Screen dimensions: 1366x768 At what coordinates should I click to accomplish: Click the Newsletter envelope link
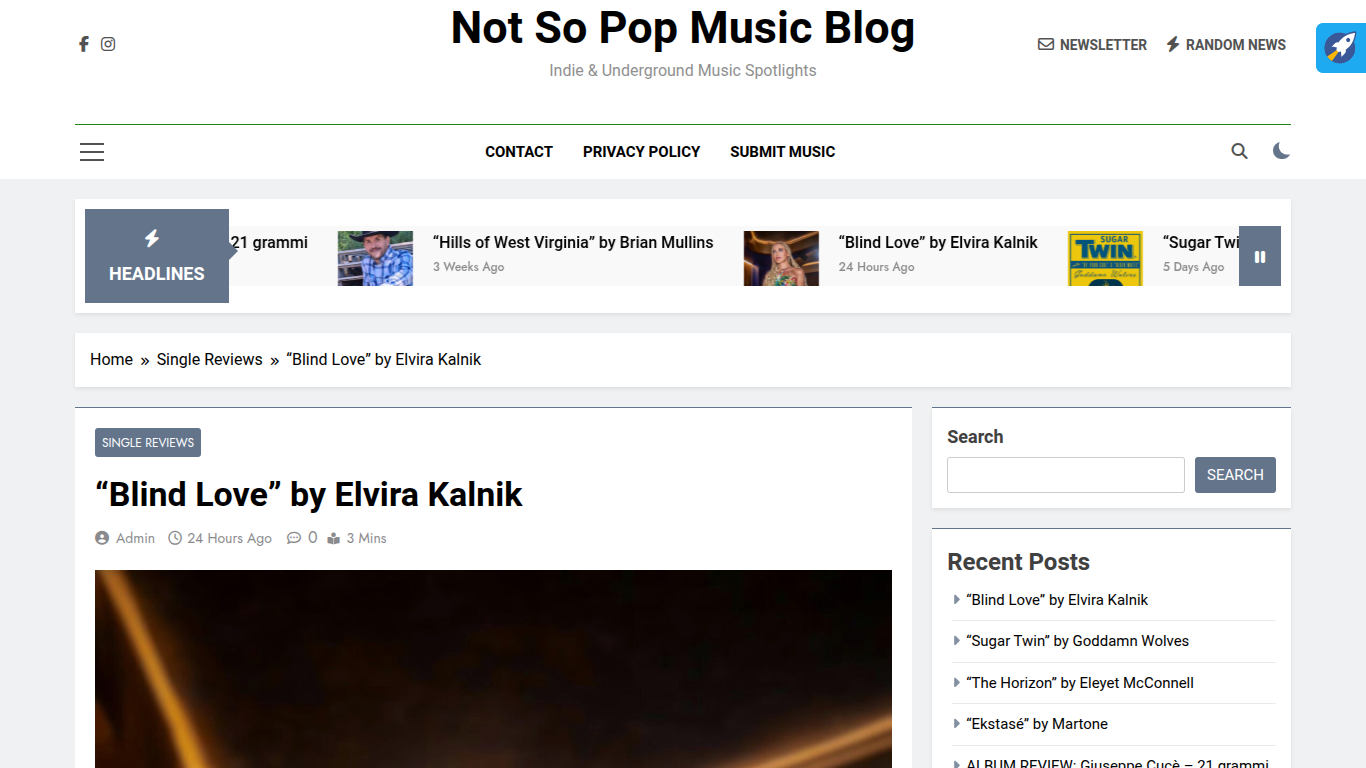[x=1092, y=45]
